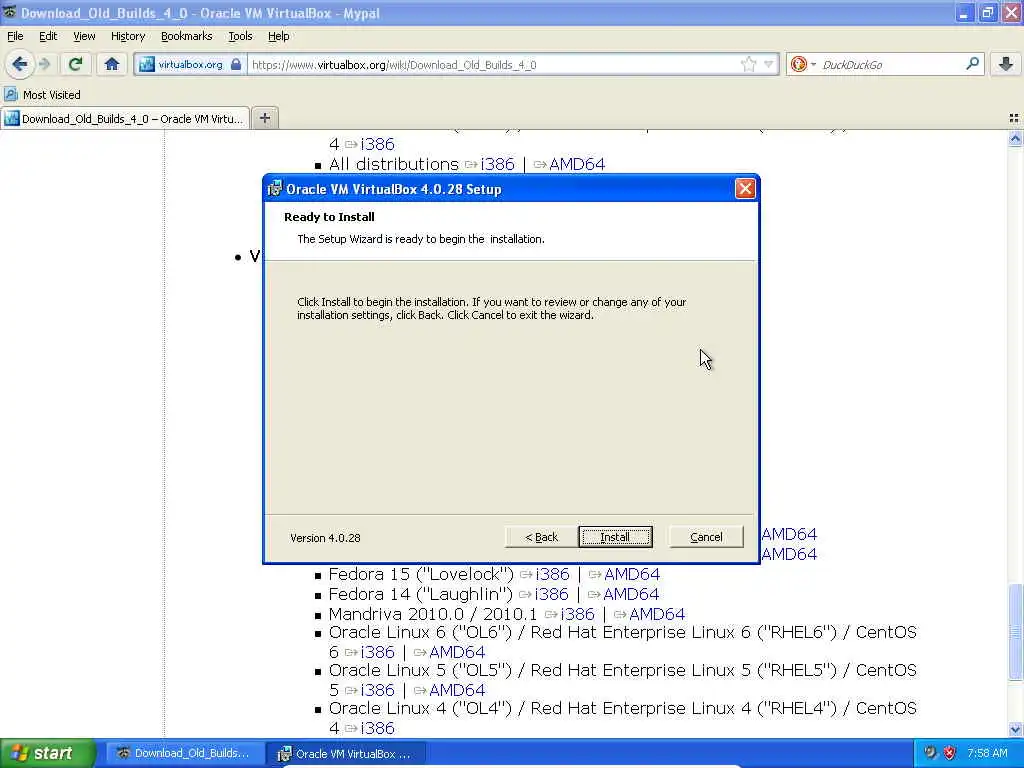Open Oracle Linux 5 AMD64 link
This screenshot has height=768, width=1024.
pos(457,690)
